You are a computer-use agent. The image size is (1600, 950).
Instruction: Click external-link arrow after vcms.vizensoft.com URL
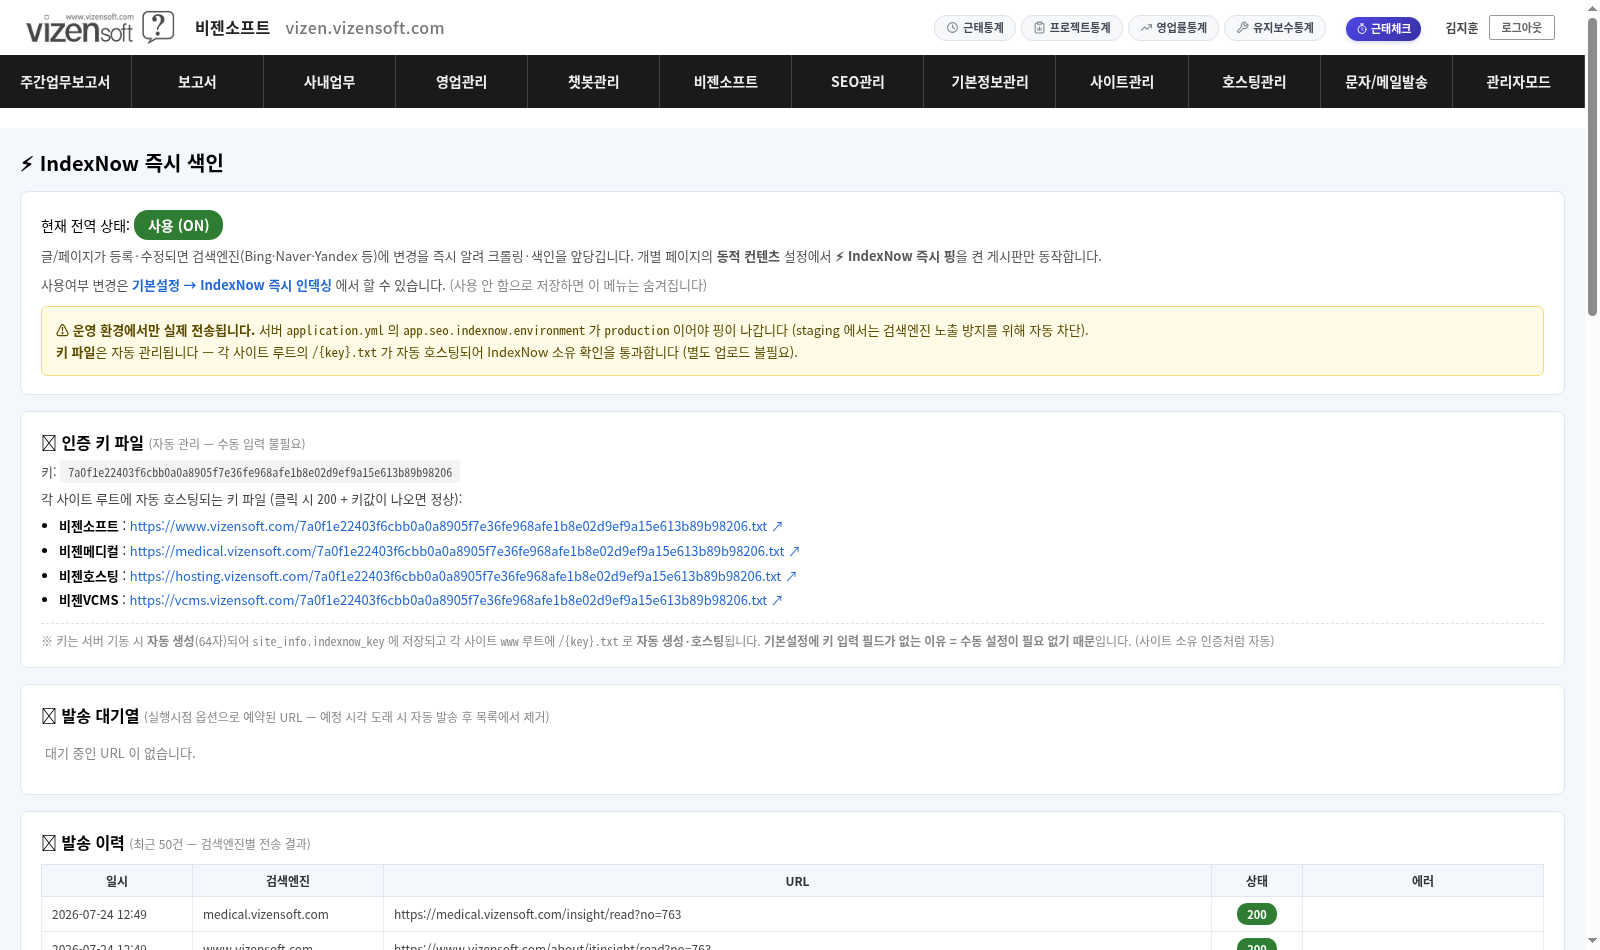[x=777, y=600]
